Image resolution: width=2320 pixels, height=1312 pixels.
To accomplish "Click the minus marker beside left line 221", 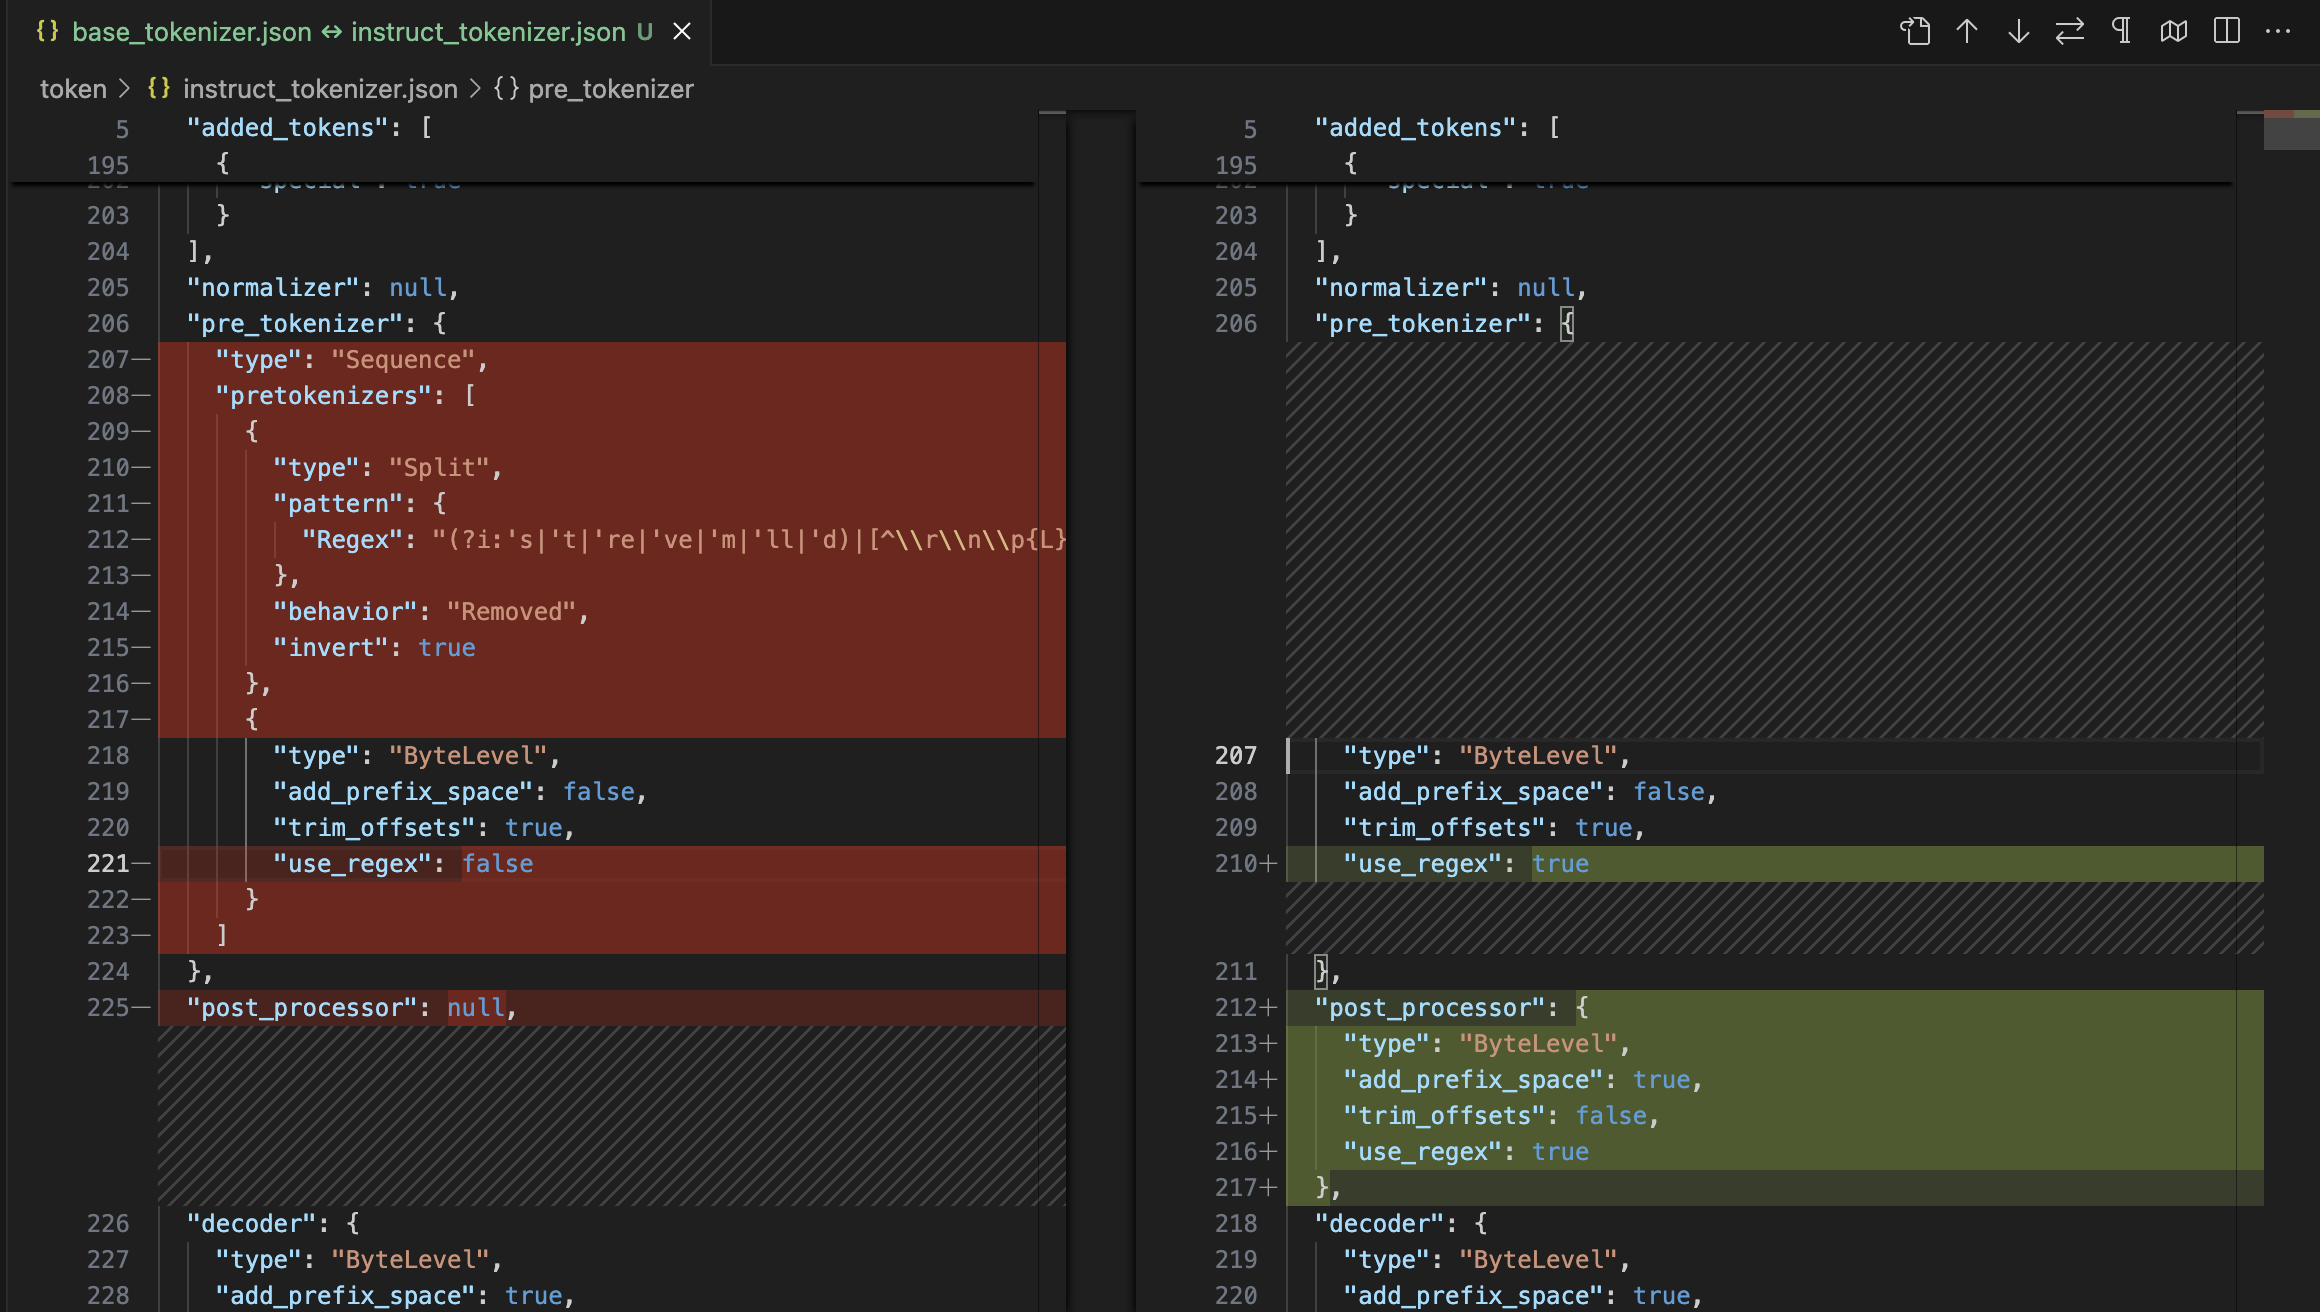I will pos(141,864).
